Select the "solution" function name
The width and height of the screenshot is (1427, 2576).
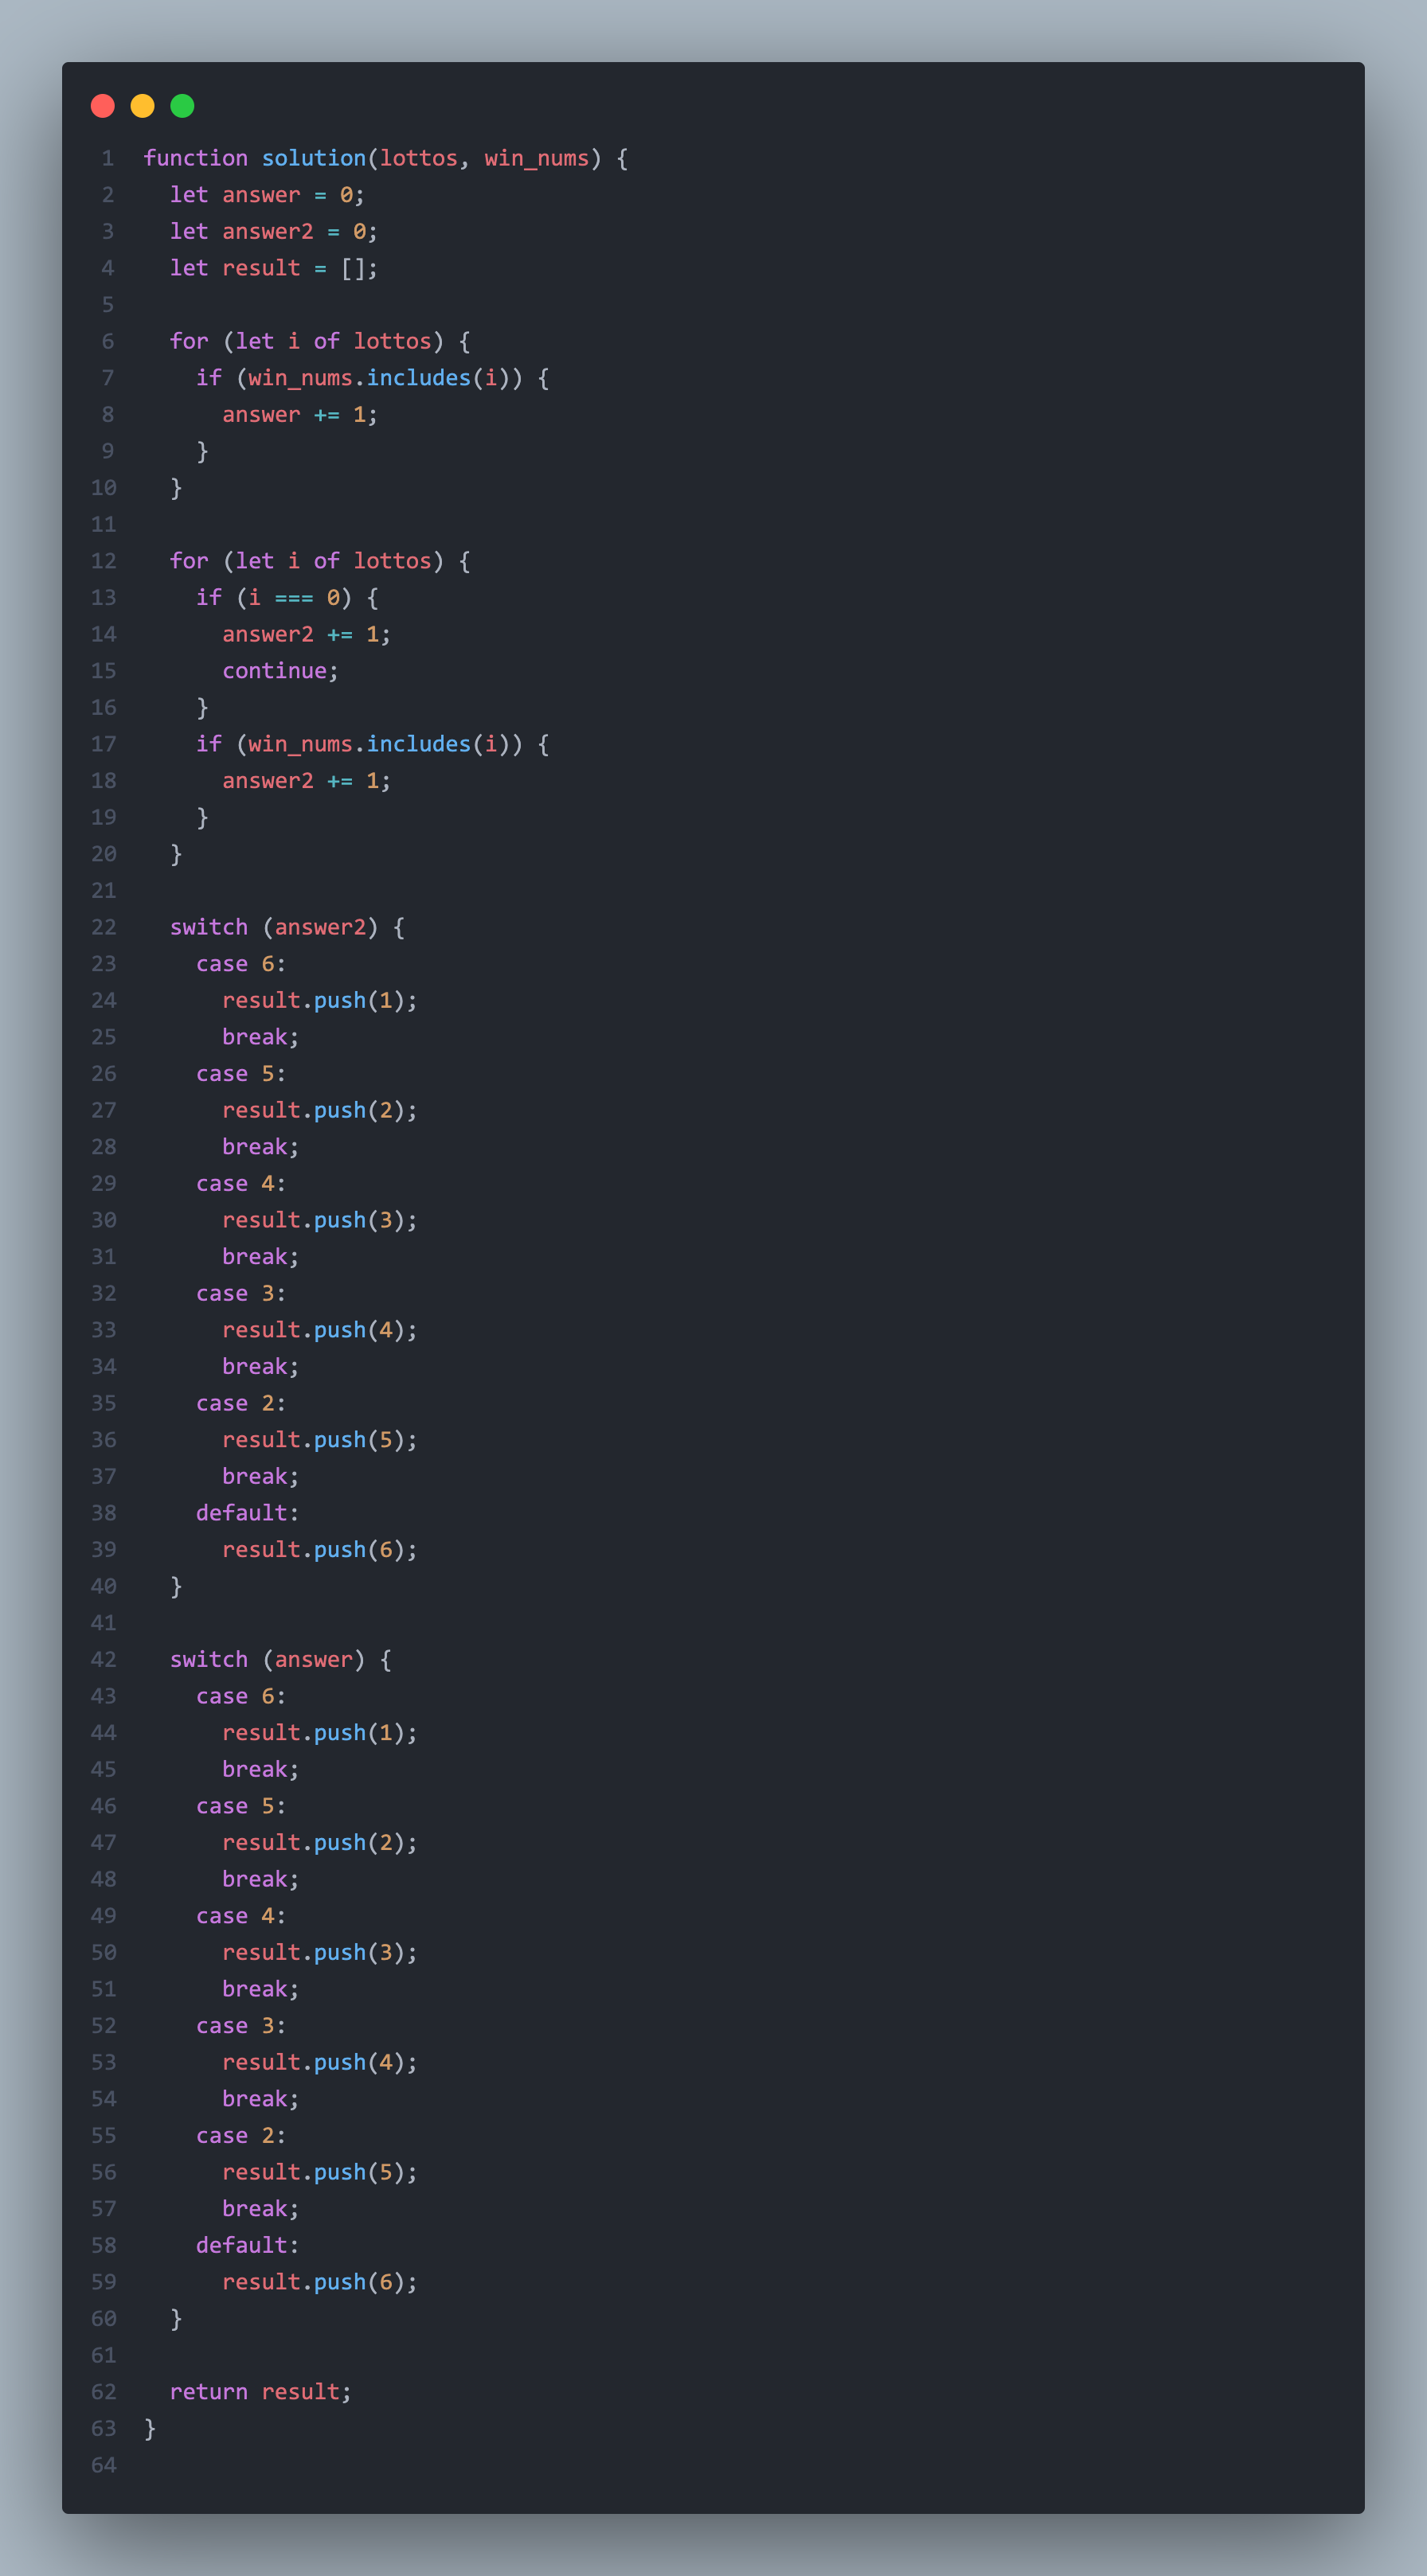[314, 158]
